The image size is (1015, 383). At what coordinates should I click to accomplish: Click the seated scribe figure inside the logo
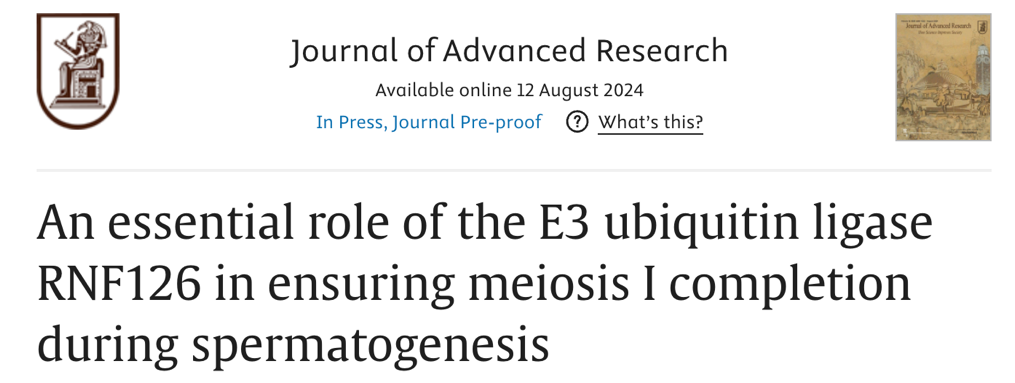click(x=80, y=63)
